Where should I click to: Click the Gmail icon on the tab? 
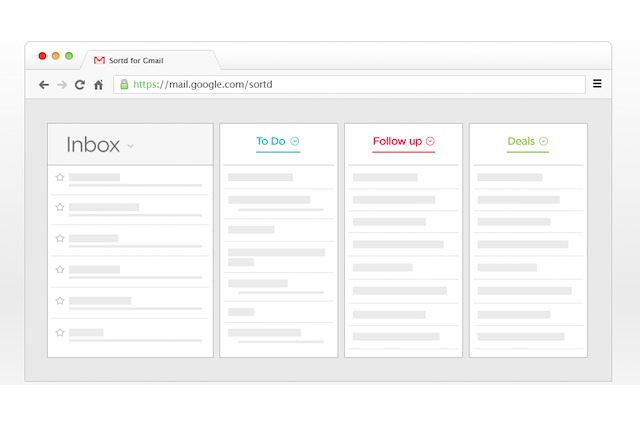tap(99, 60)
